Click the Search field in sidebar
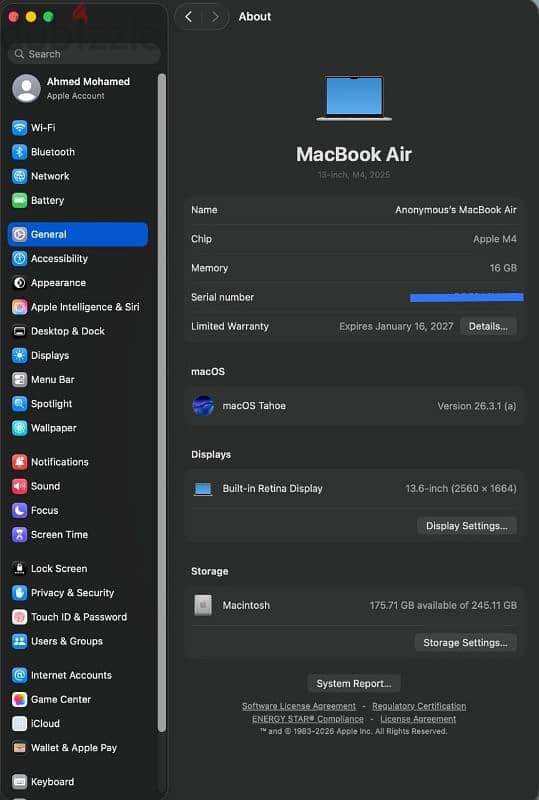This screenshot has height=800, width=539. pyautogui.click(x=84, y=54)
